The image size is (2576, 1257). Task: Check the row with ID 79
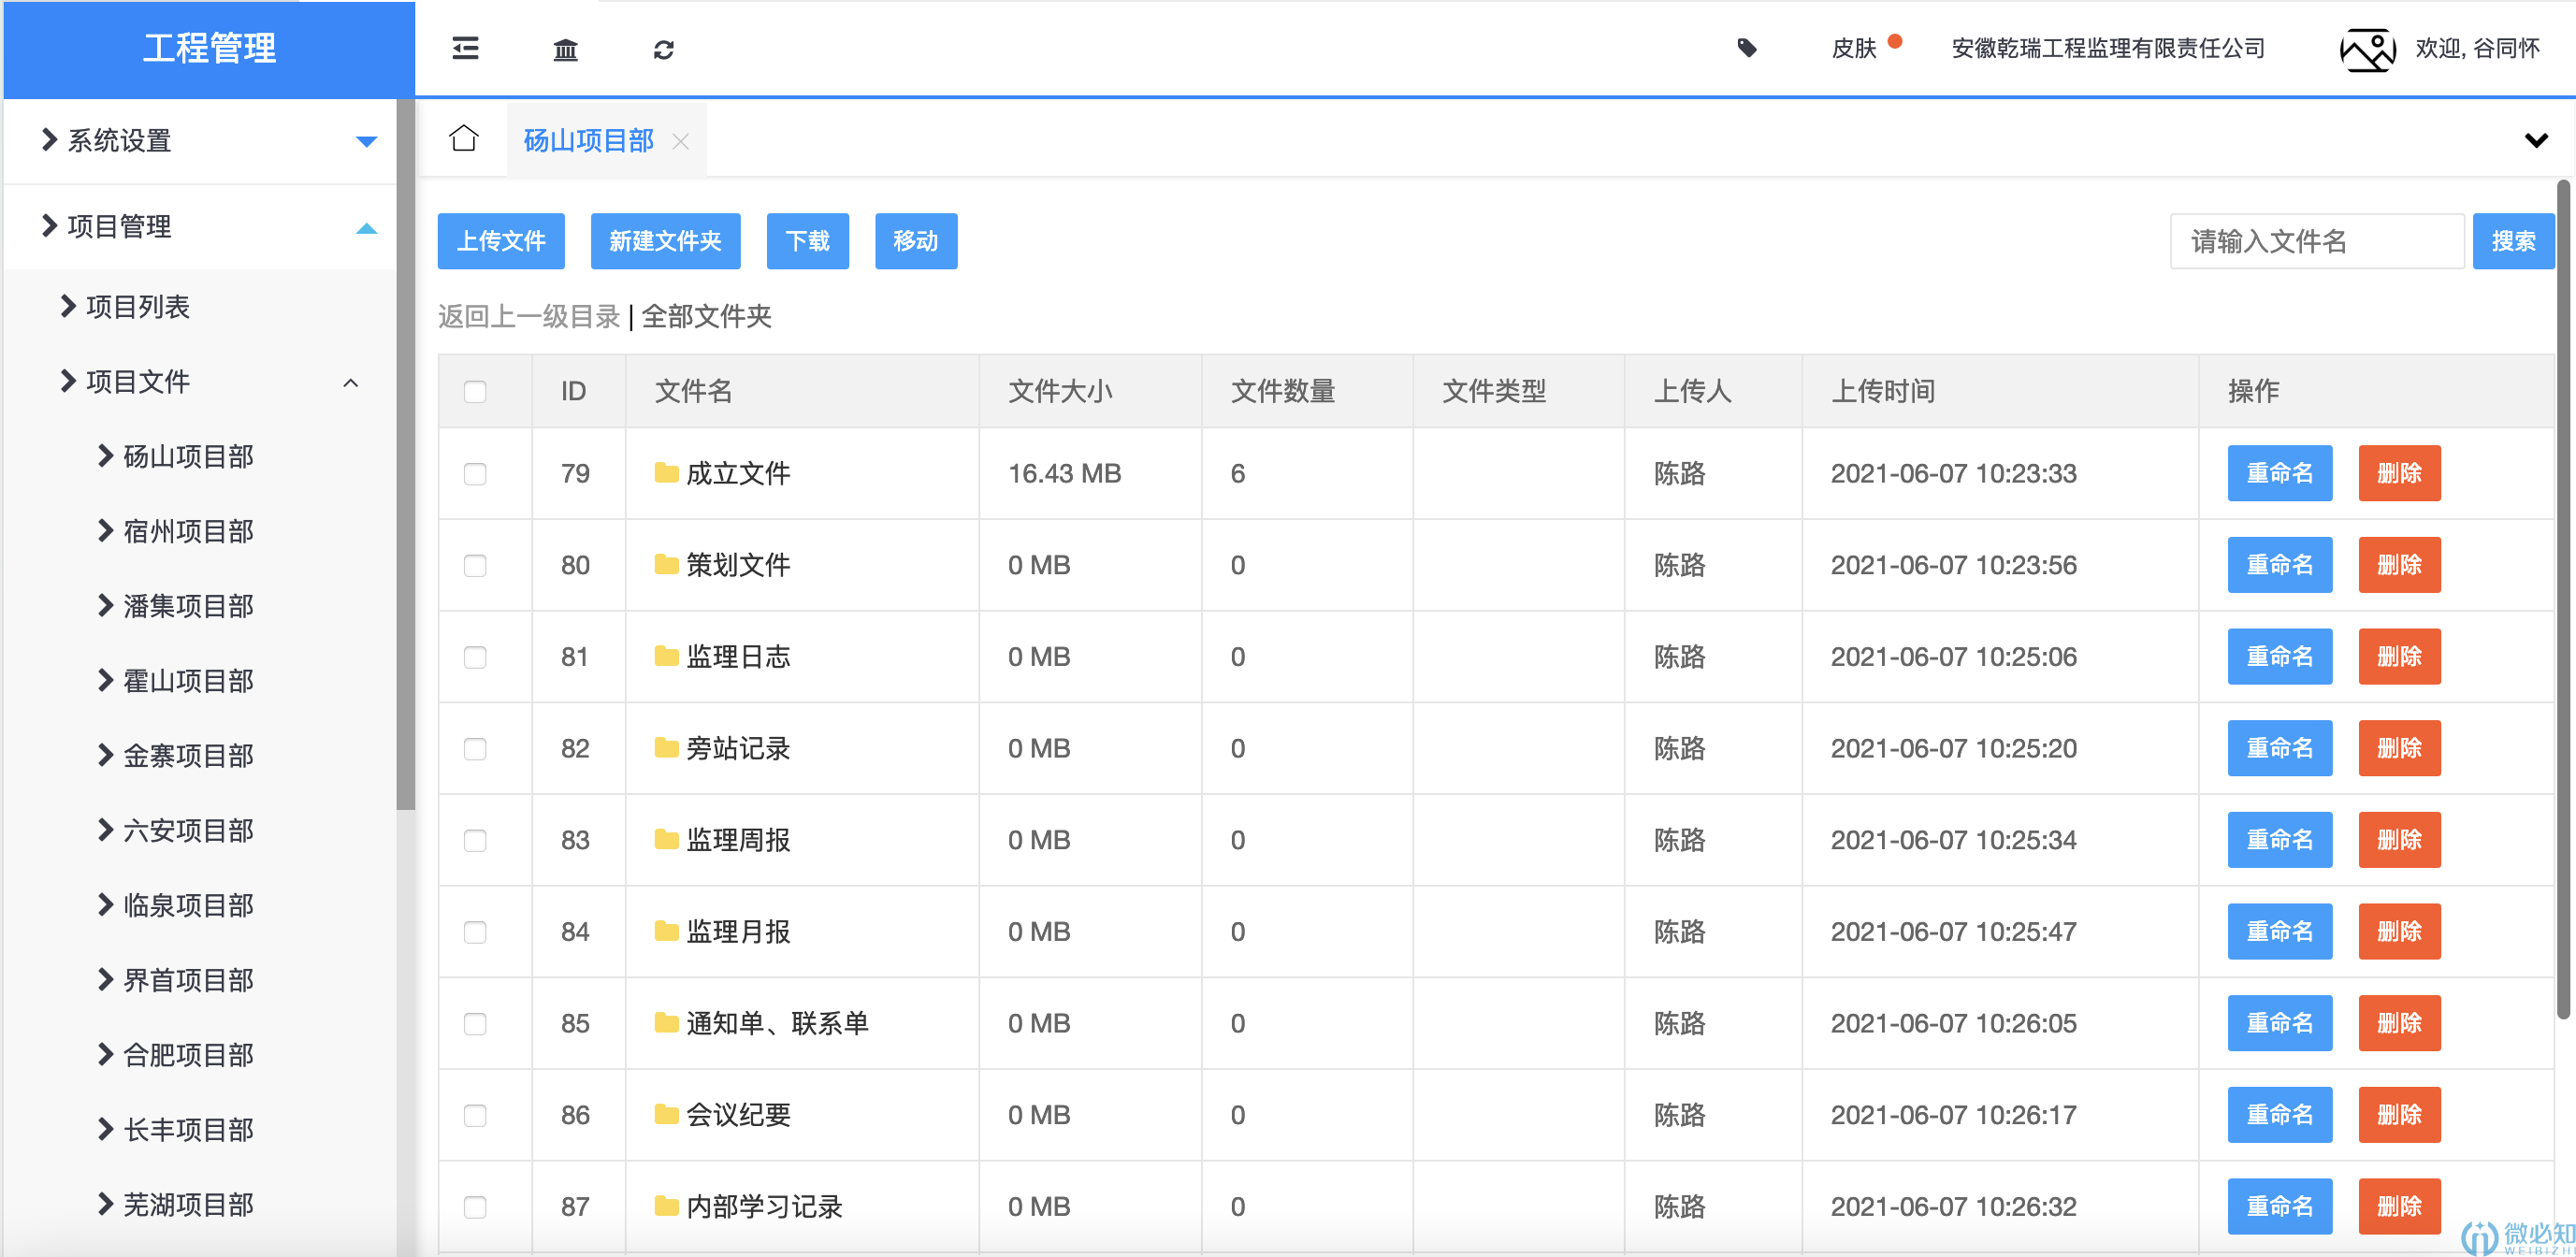[x=475, y=473]
